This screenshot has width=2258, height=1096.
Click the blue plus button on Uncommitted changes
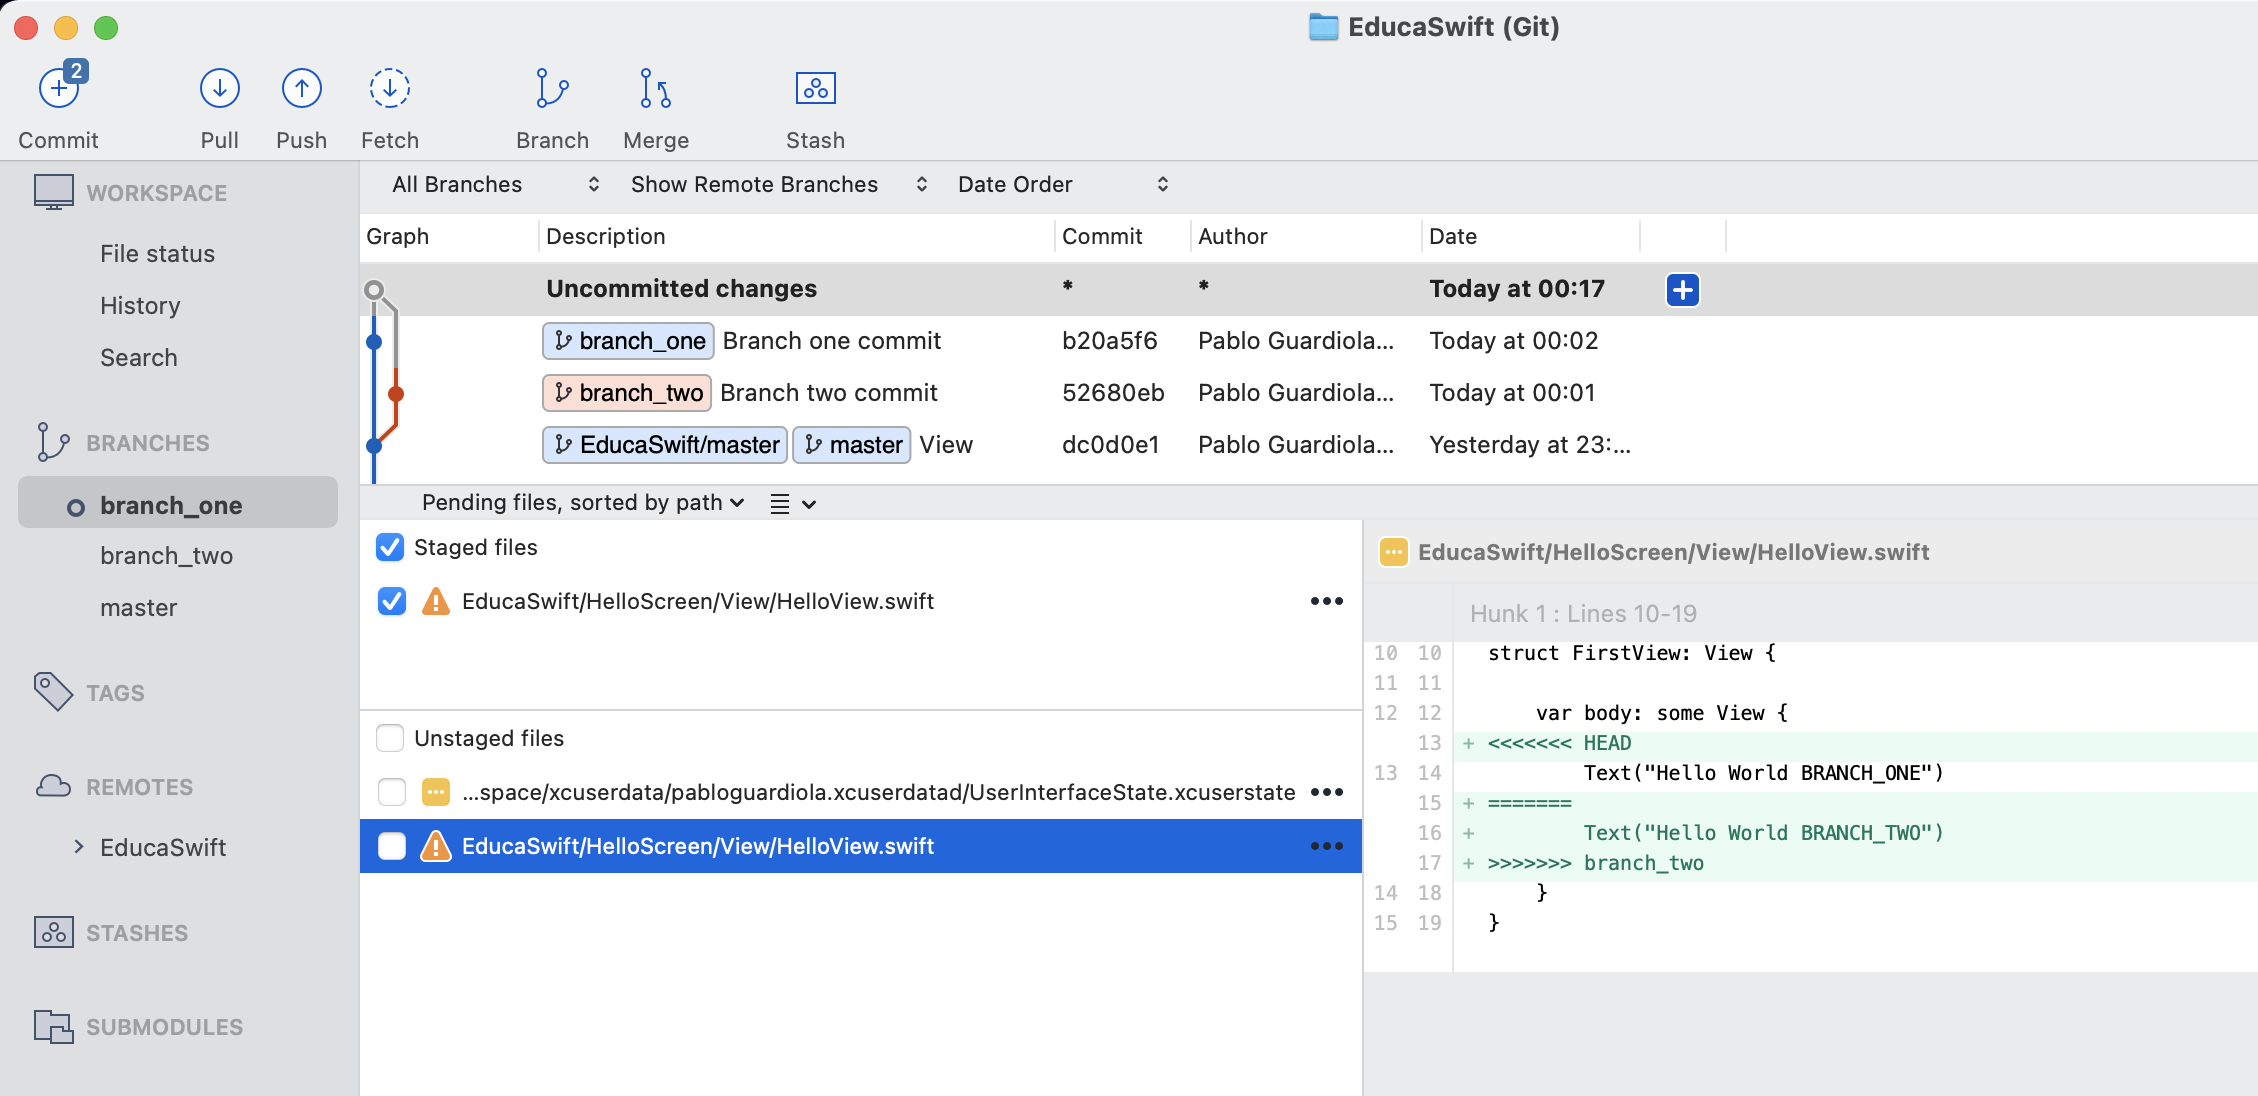point(1682,290)
